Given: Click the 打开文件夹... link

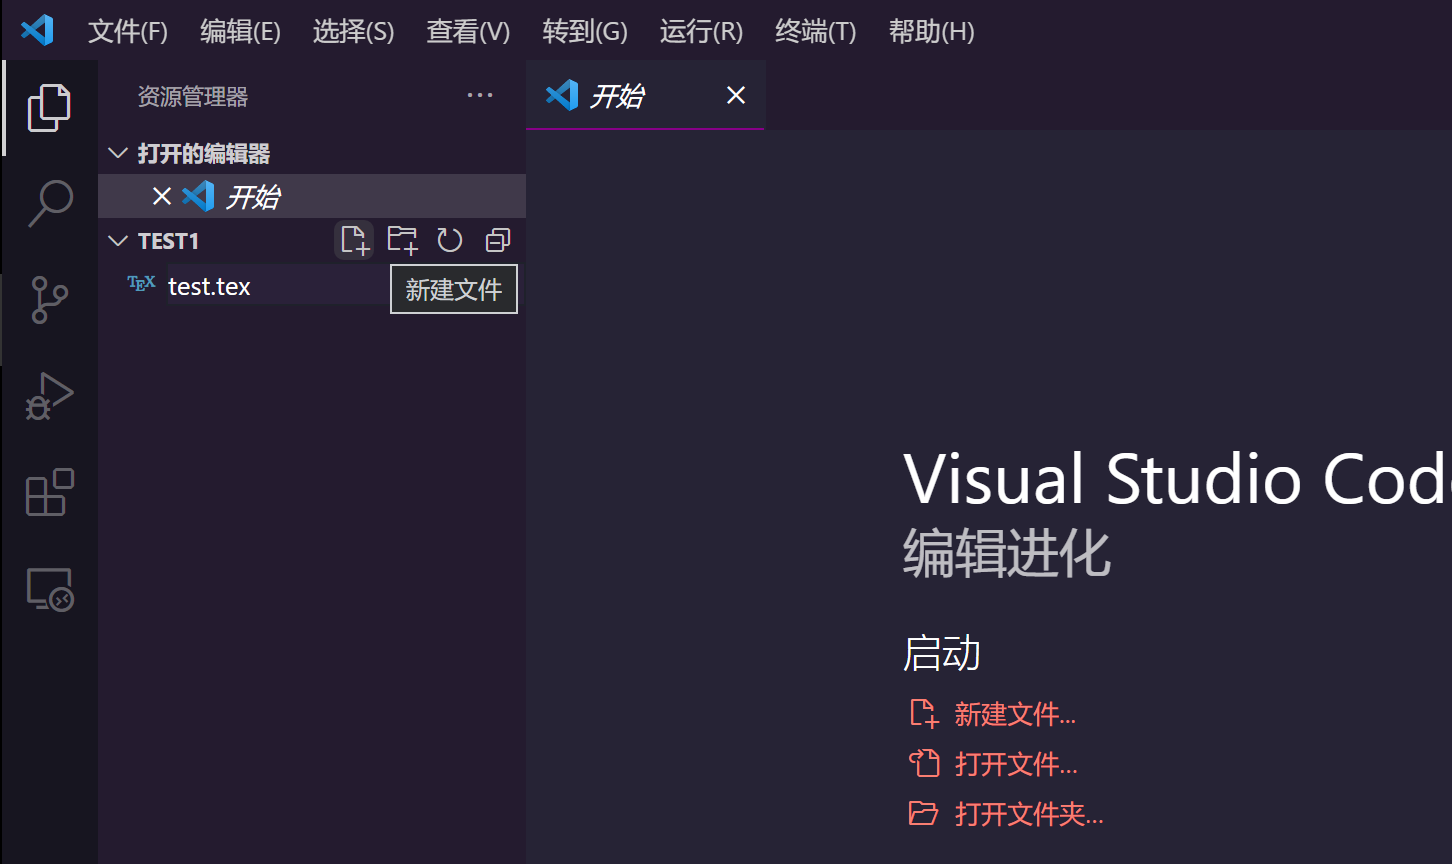Looking at the screenshot, I should [1029, 813].
